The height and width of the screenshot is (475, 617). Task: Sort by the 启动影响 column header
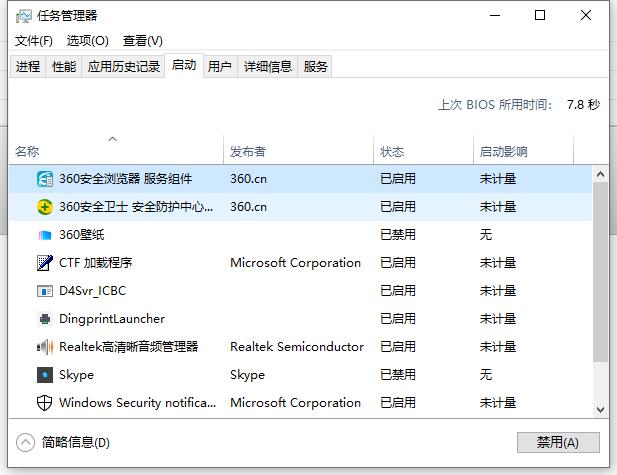503,152
